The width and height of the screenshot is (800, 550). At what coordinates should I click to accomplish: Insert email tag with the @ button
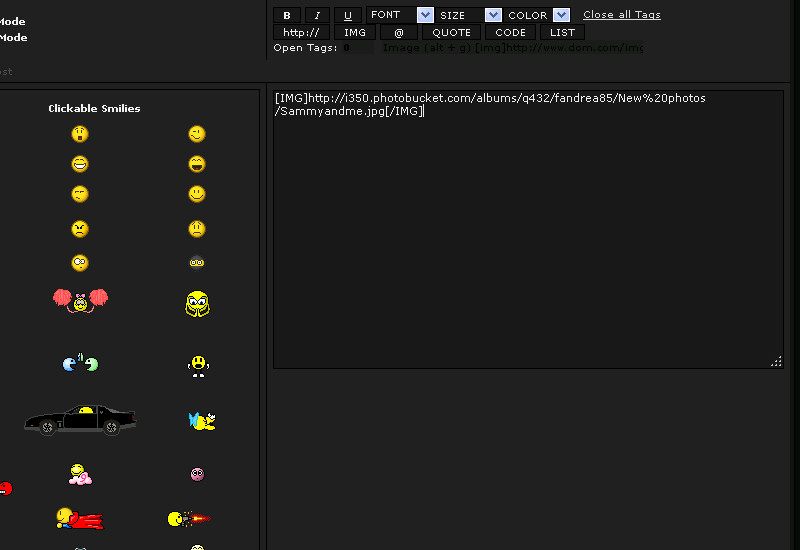398,32
